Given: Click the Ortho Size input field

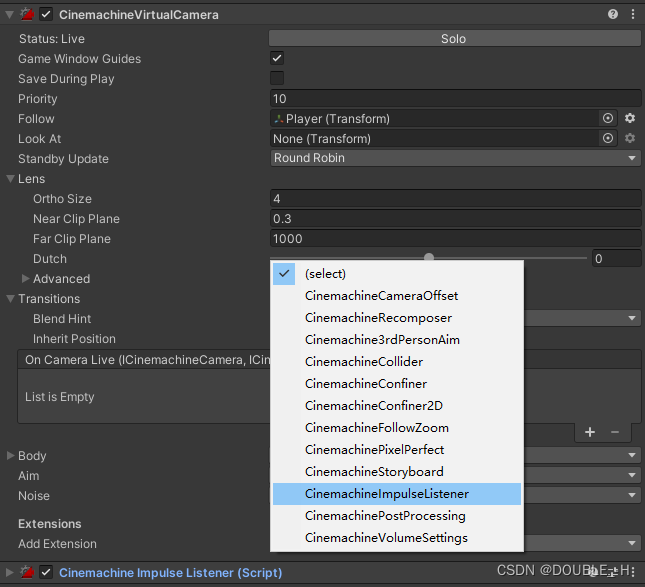Looking at the screenshot, I should click(x=455, y=199).
